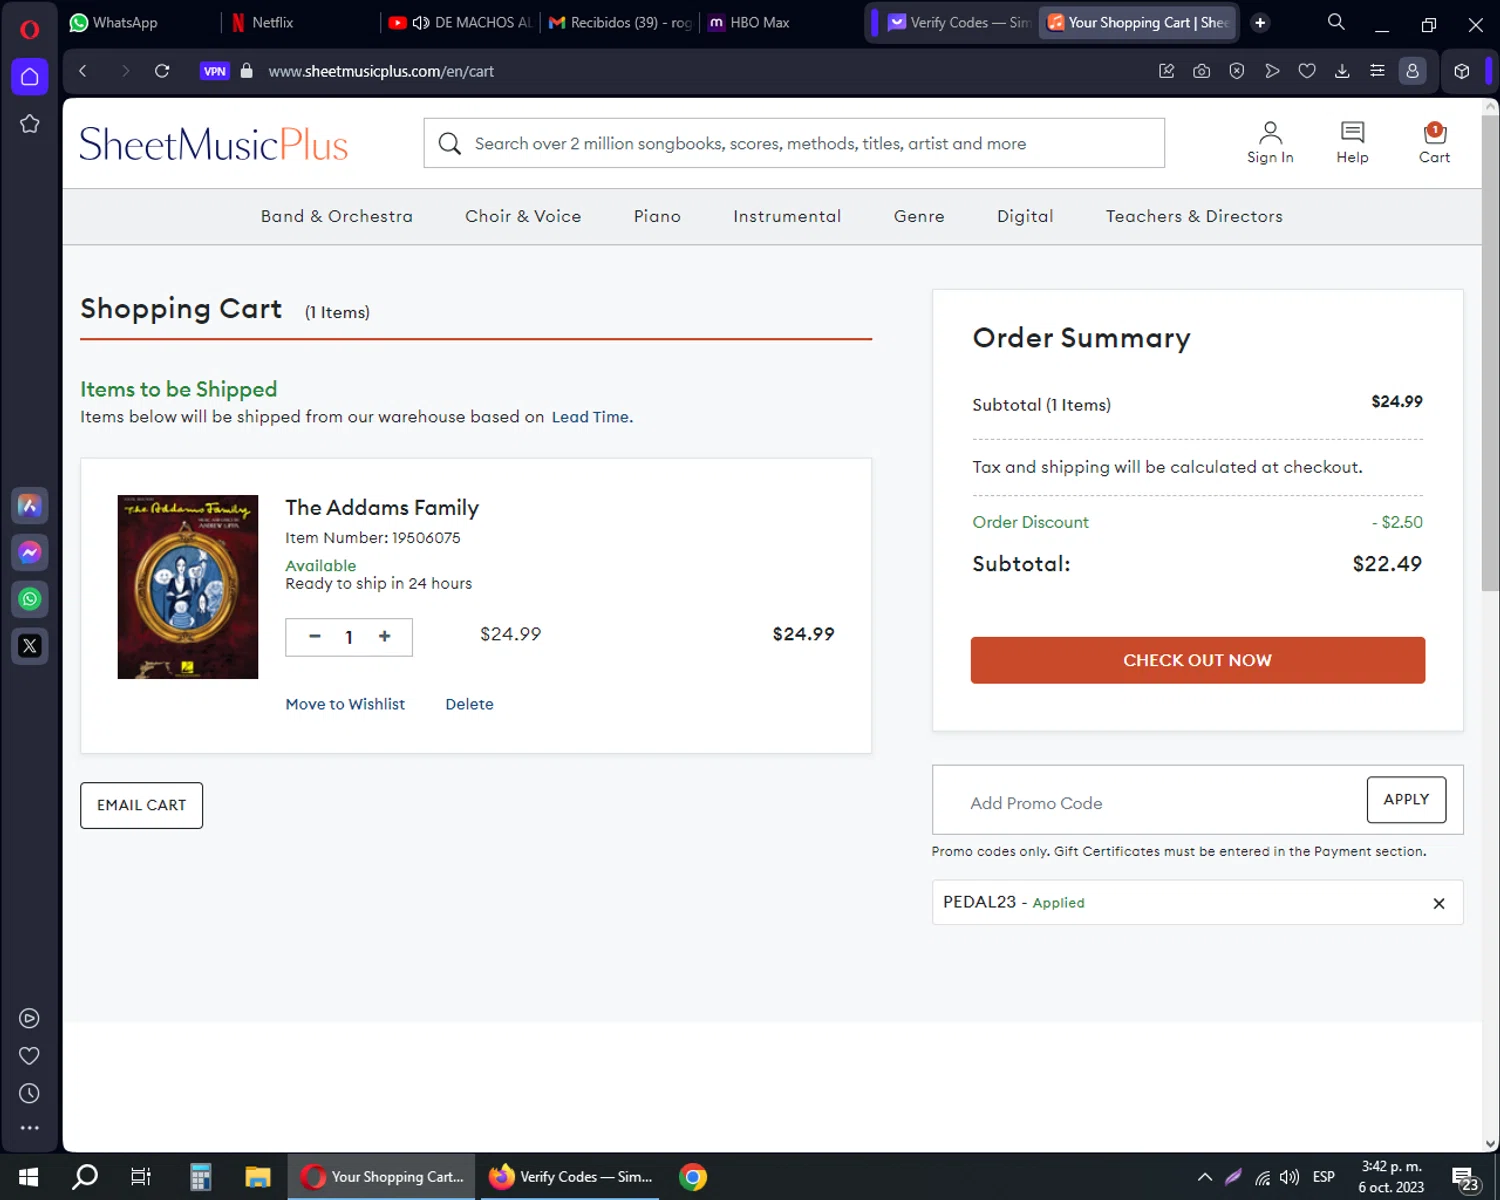This screenshot has width=1500, height=1200.
Task: Switch to the DE MACHOS AL tab
Action: pyautogui.click(x=460, y=22)
